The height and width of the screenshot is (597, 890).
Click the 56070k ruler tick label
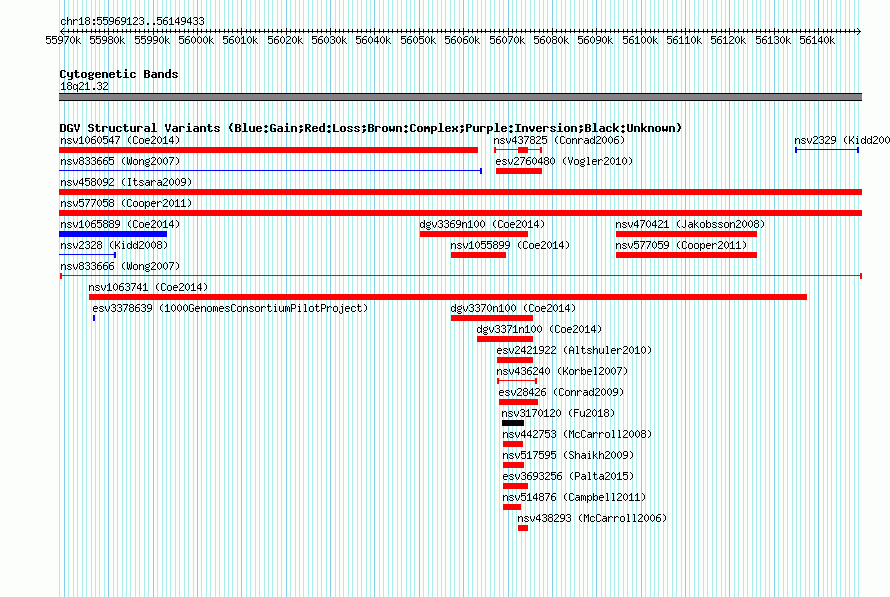[x=507, y=40]
